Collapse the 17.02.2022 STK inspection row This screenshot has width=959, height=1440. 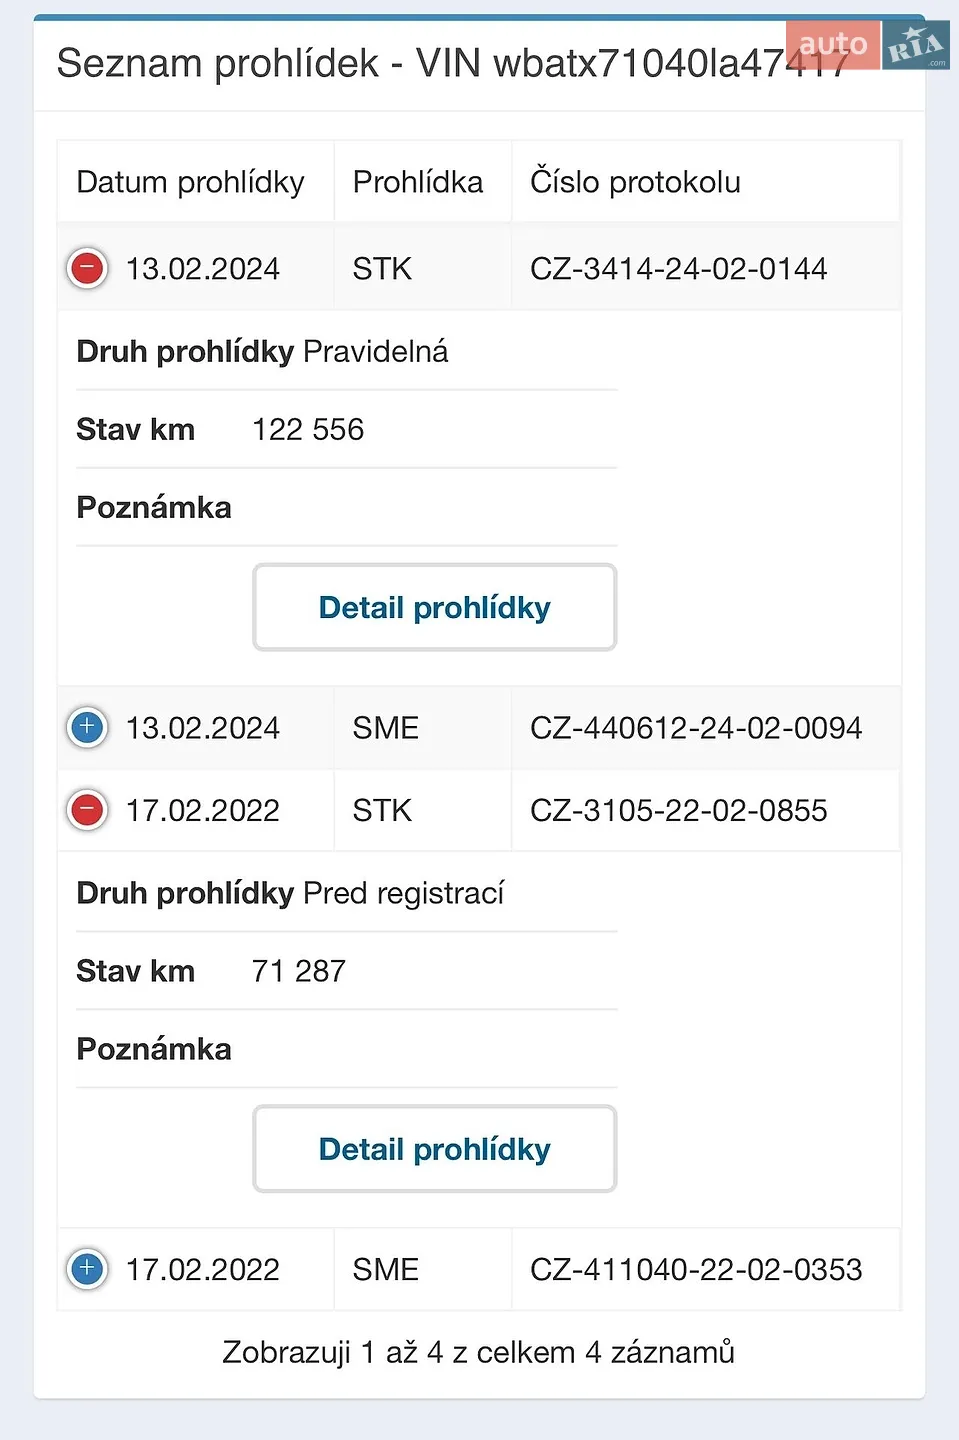tap(87, 810)
